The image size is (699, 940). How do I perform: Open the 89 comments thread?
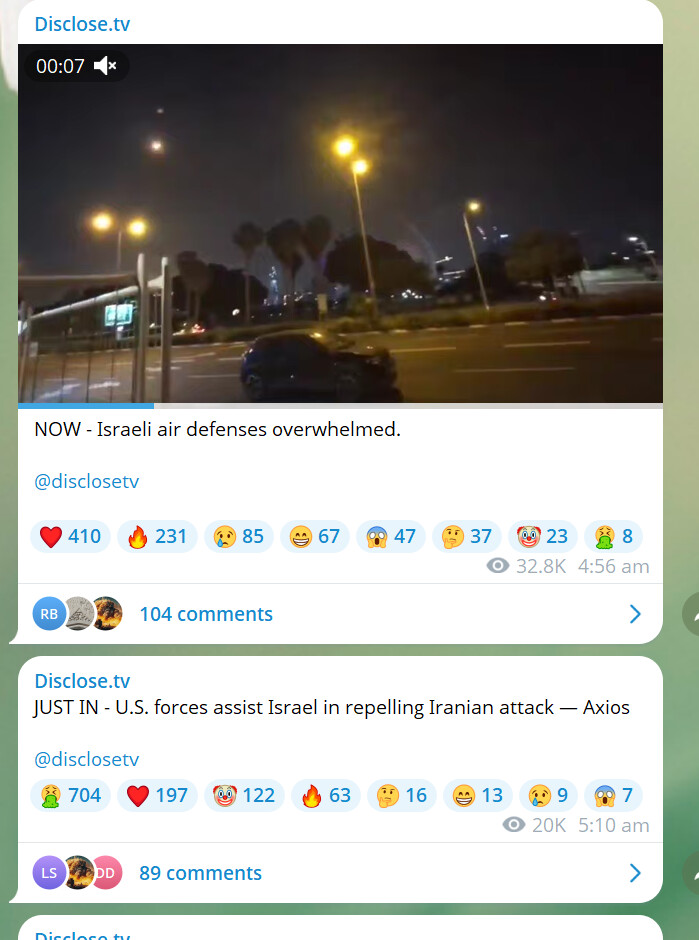[x=200, y=873]
